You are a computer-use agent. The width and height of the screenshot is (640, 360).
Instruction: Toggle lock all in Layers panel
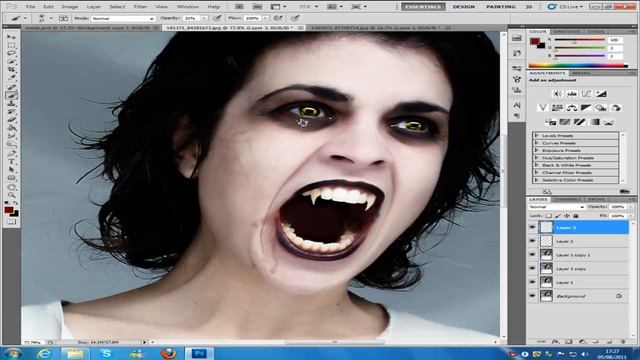(x=576, y=216)
